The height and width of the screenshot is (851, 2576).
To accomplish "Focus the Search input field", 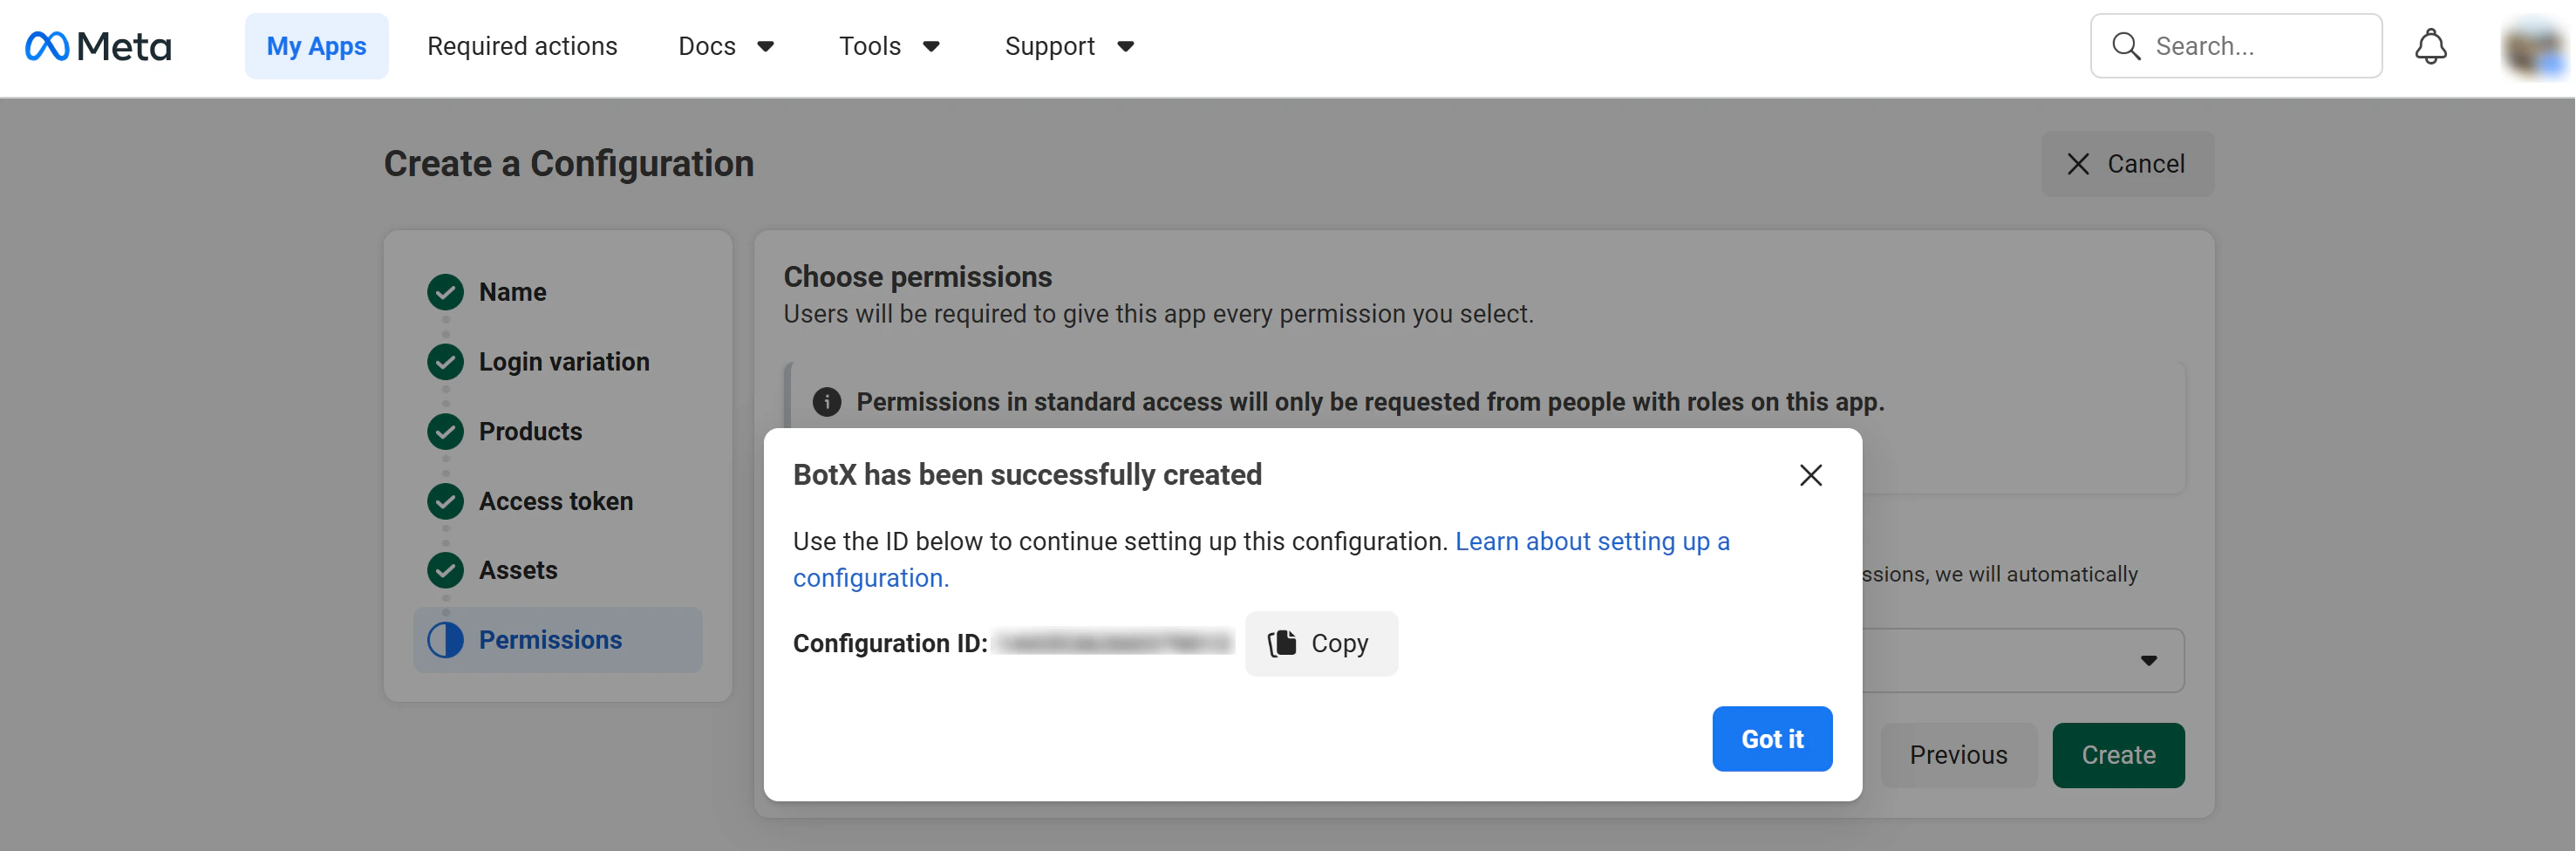I will [2236, 46].
